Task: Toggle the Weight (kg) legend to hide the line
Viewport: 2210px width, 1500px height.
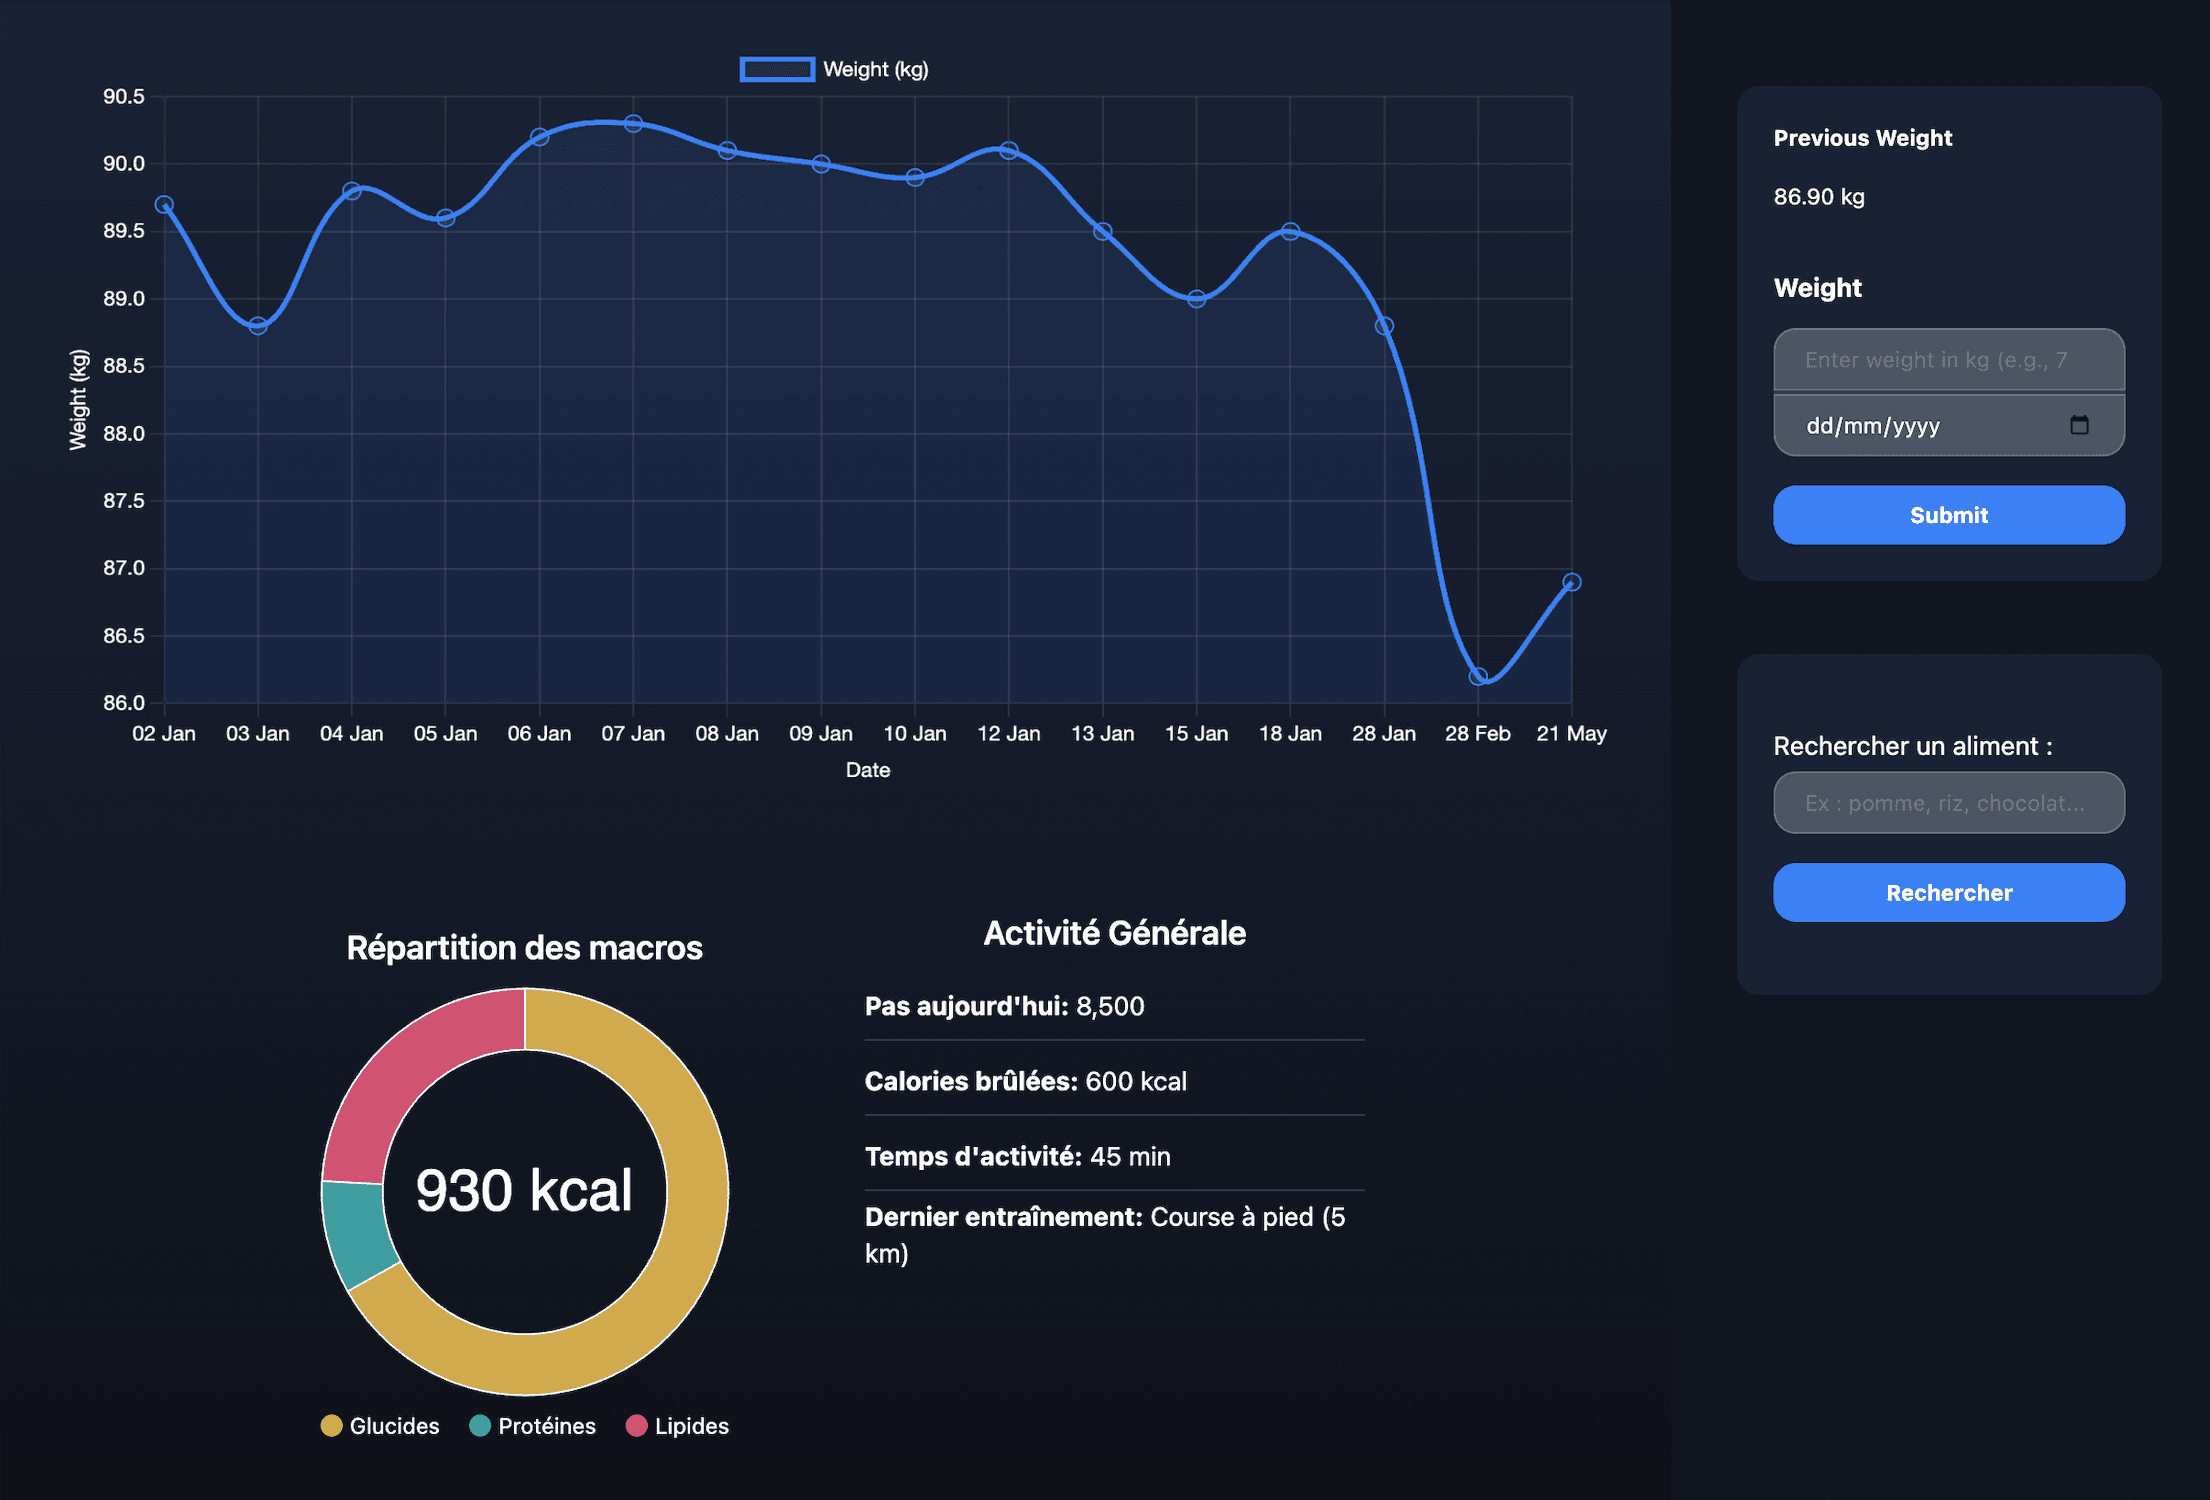Action: 874,68
